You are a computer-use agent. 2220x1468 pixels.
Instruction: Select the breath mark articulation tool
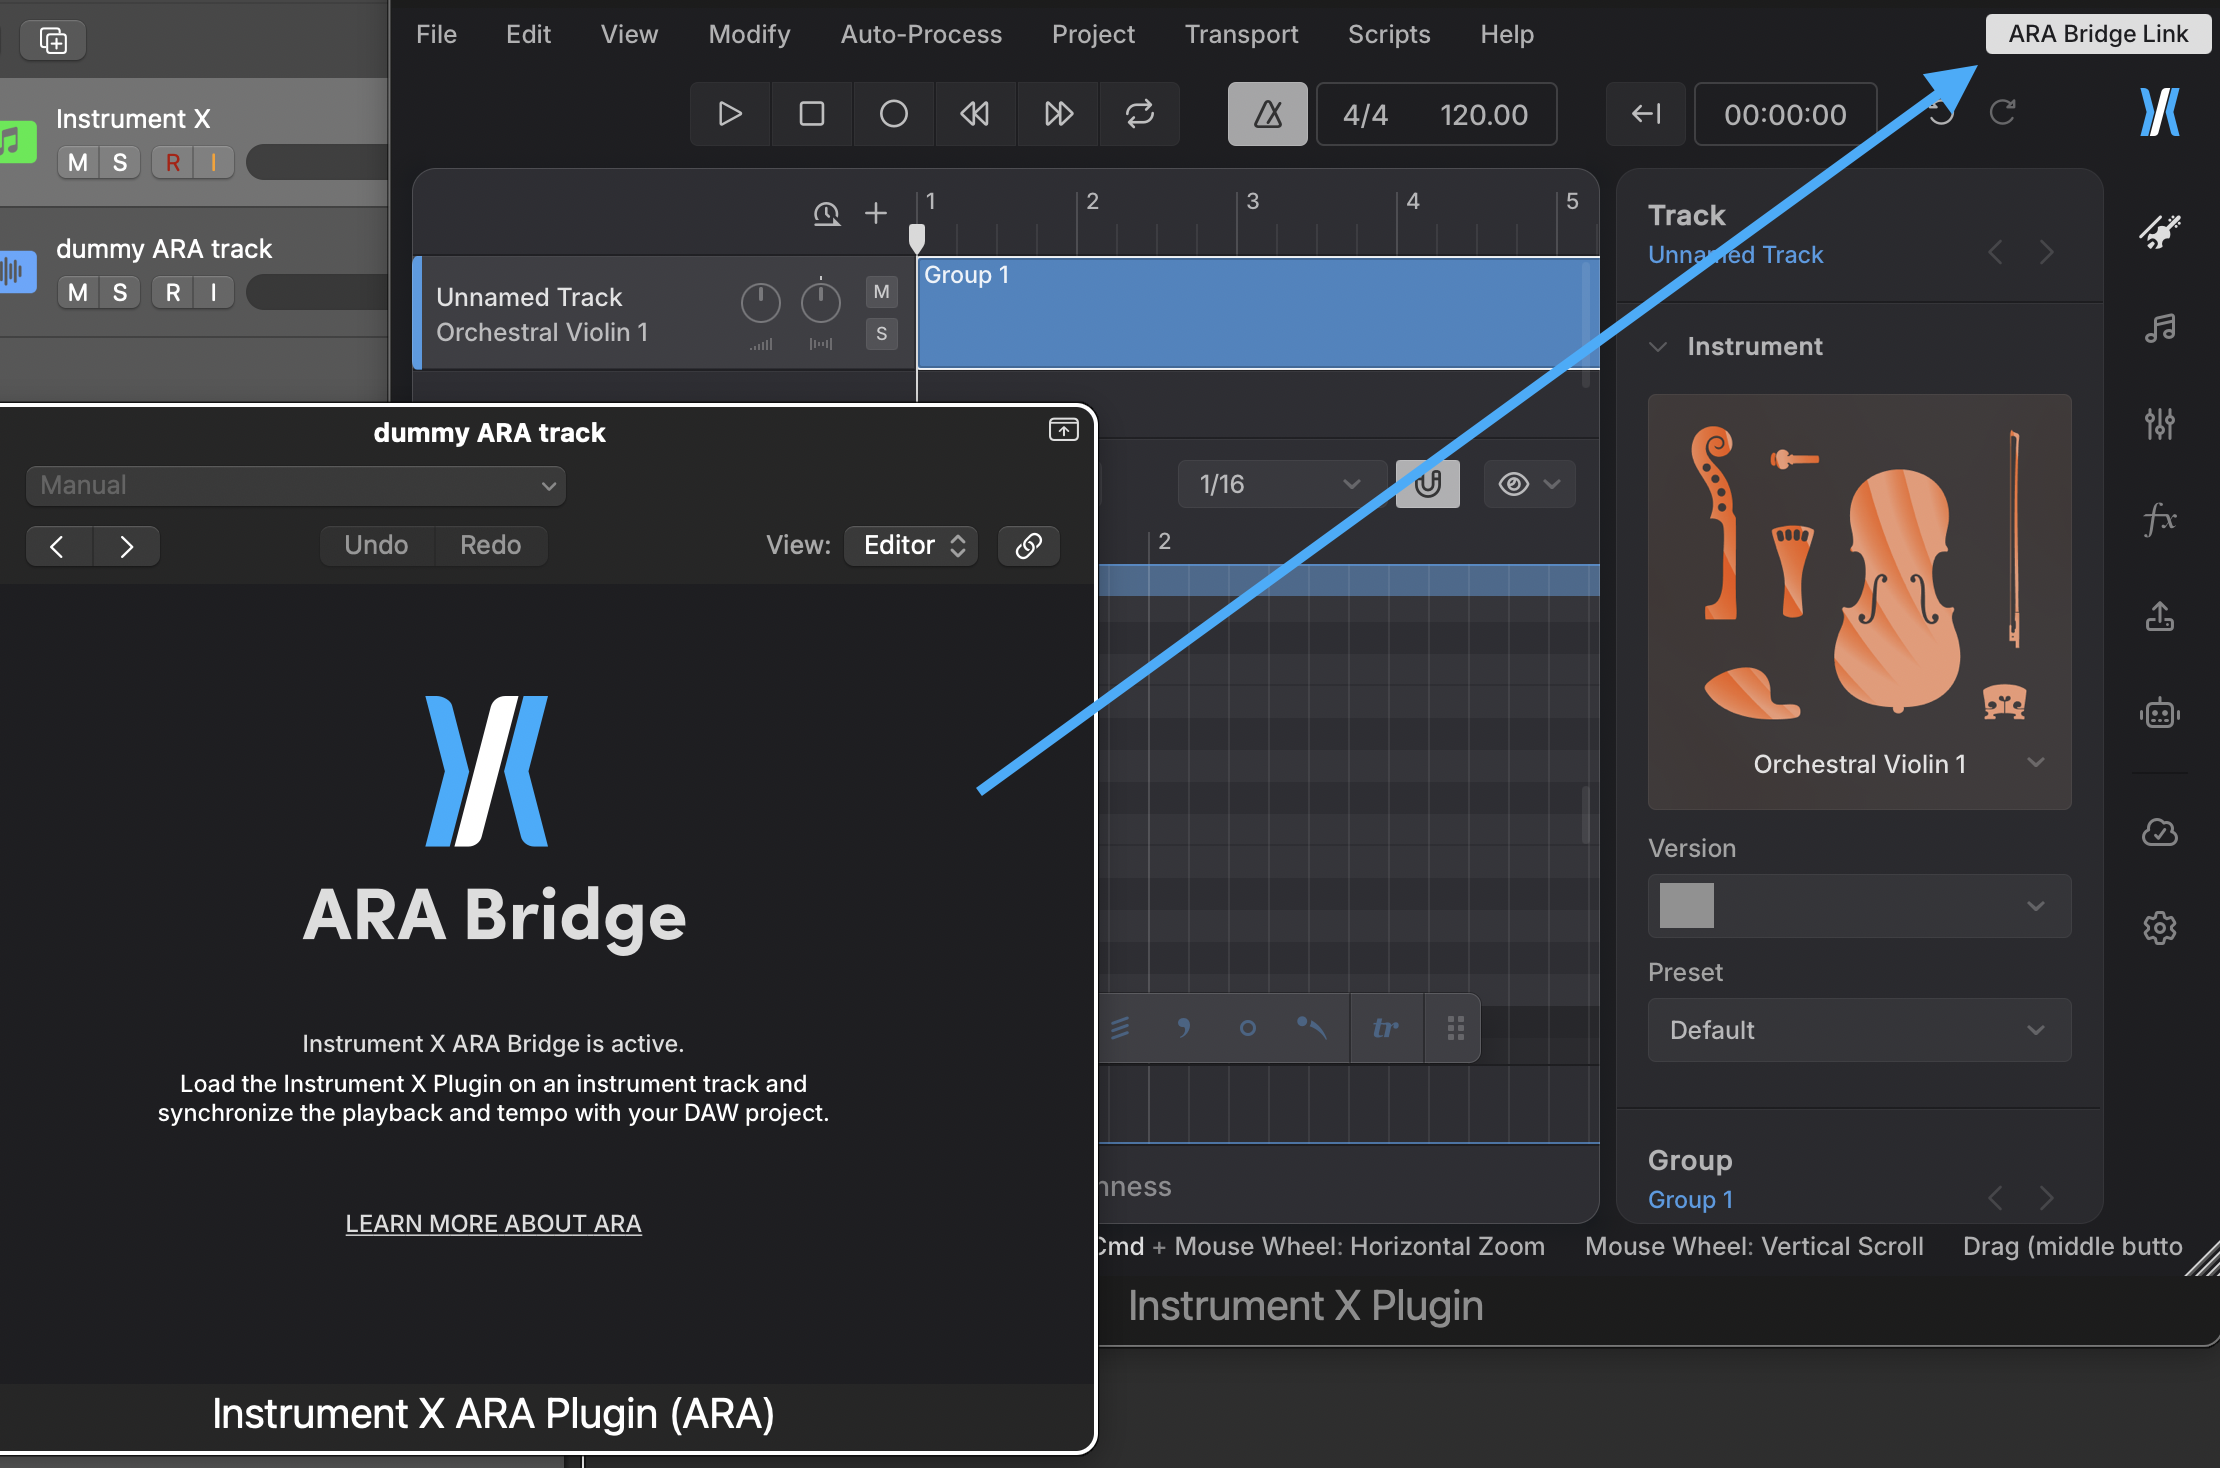coord(1184,1028)
